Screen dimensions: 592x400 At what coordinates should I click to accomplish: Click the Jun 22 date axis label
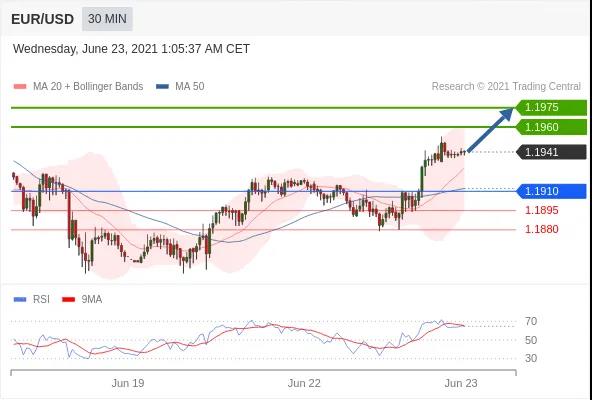coord(304,383)
